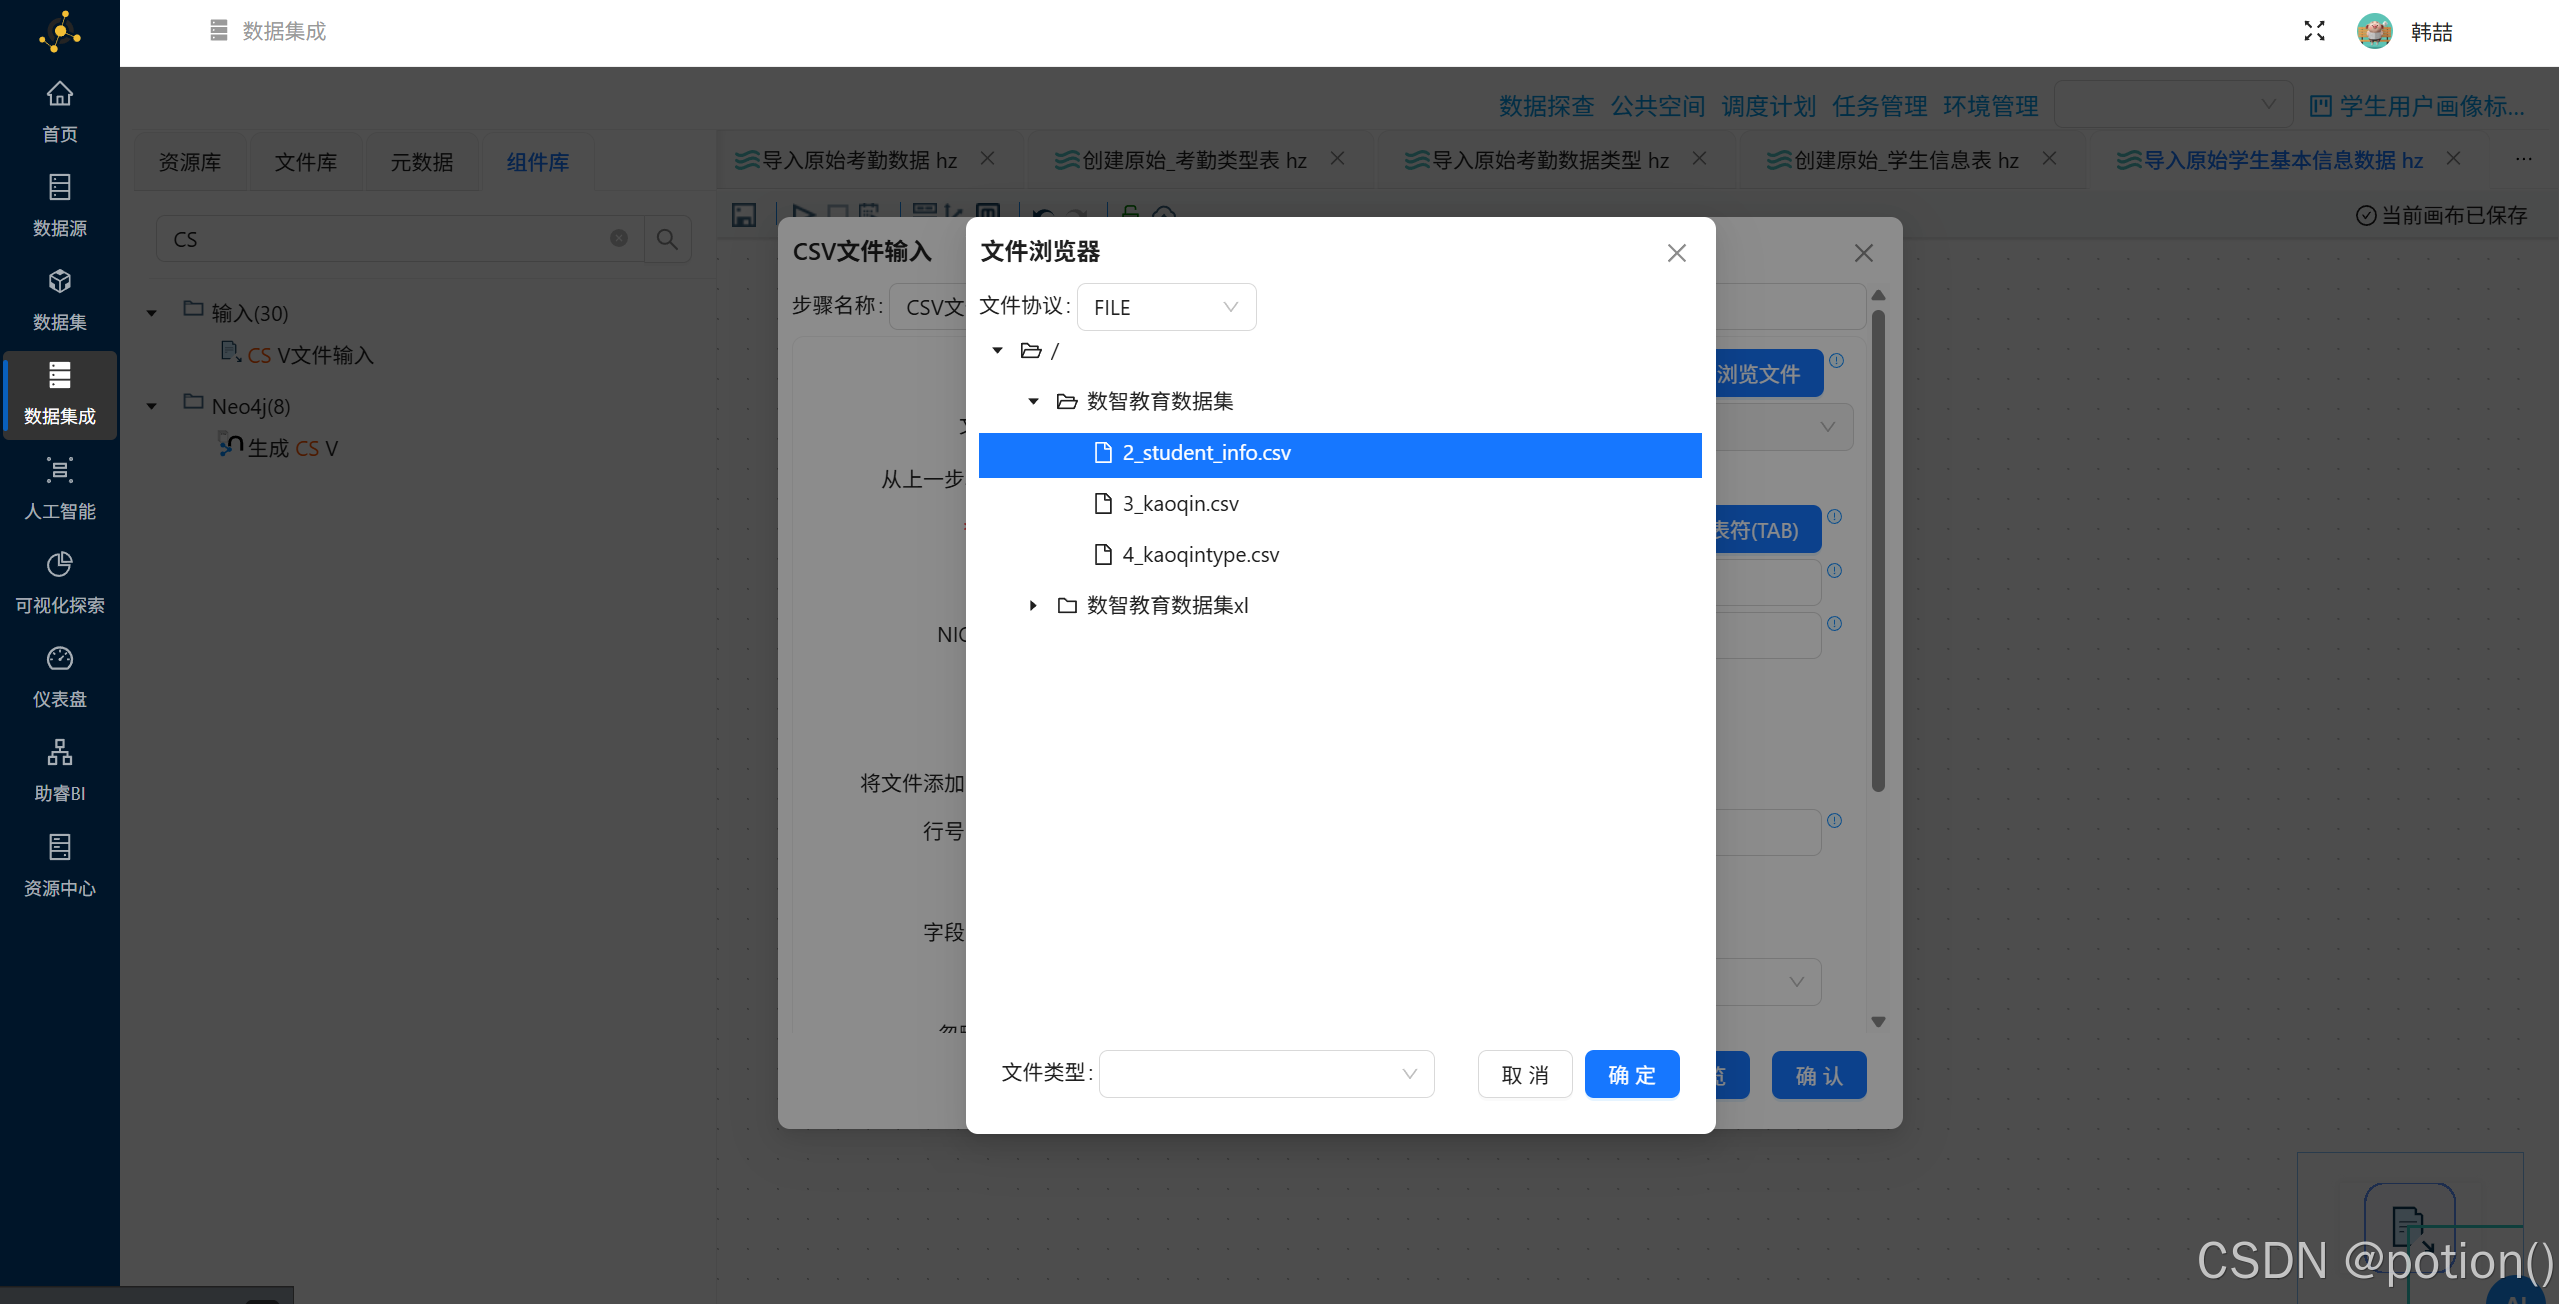Switch to 元数据 tab
This screenshot has width=2559, height=1304.
[422, 162]
